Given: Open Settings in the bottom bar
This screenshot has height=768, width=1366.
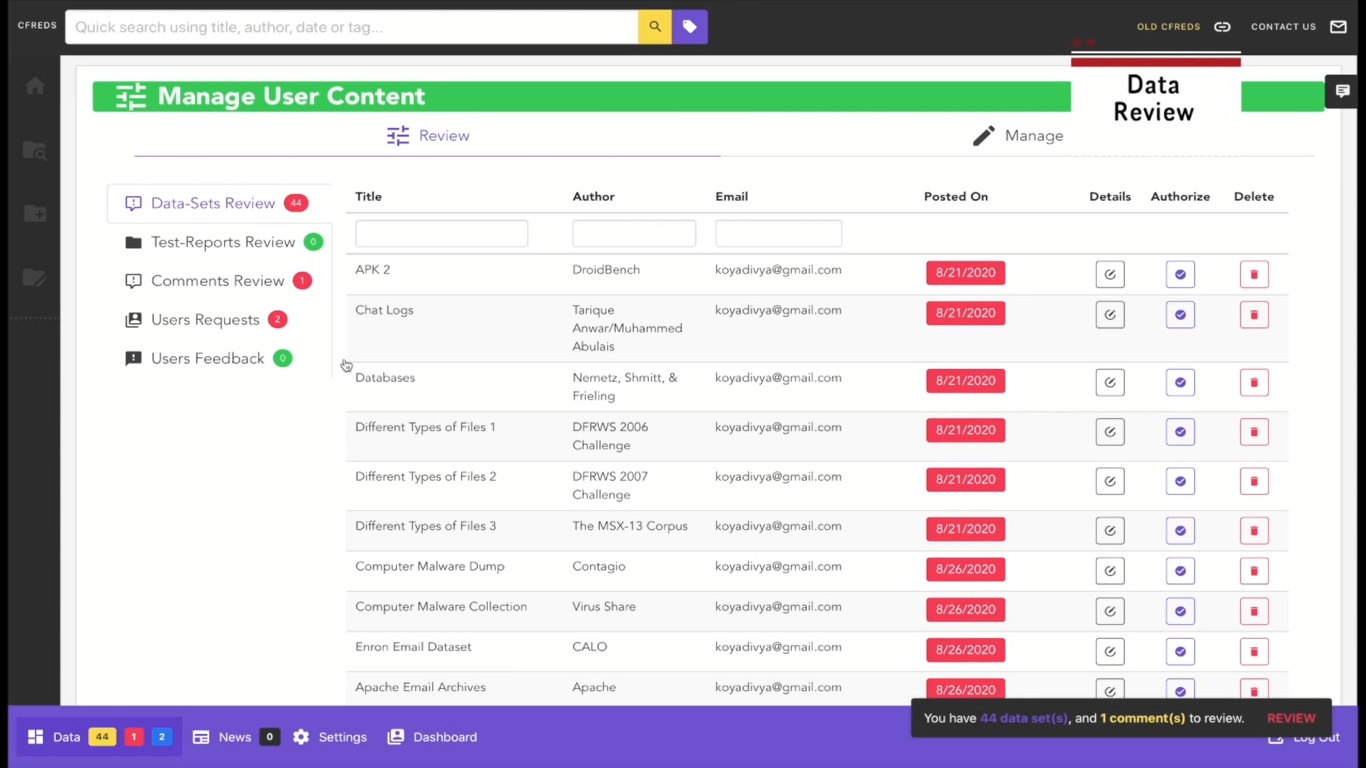Looking at the screenshot, I should tap(330, 737).
